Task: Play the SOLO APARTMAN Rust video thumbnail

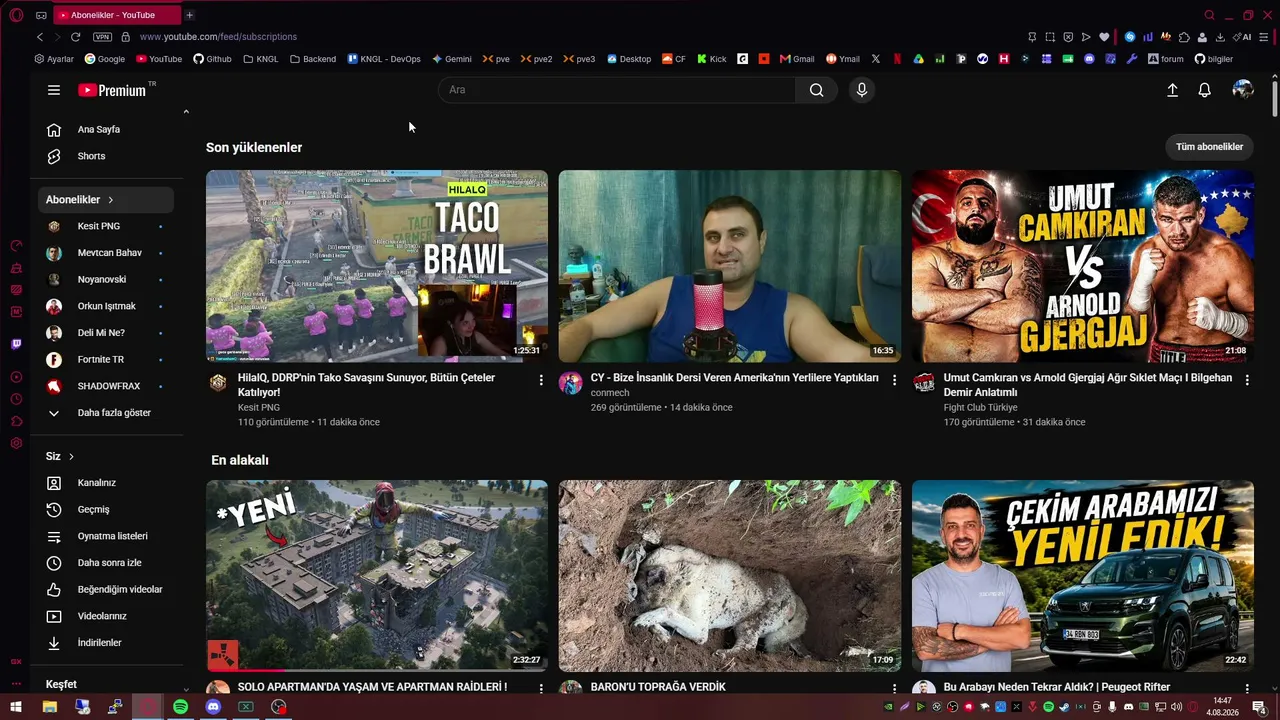Action: coord(377,576)
